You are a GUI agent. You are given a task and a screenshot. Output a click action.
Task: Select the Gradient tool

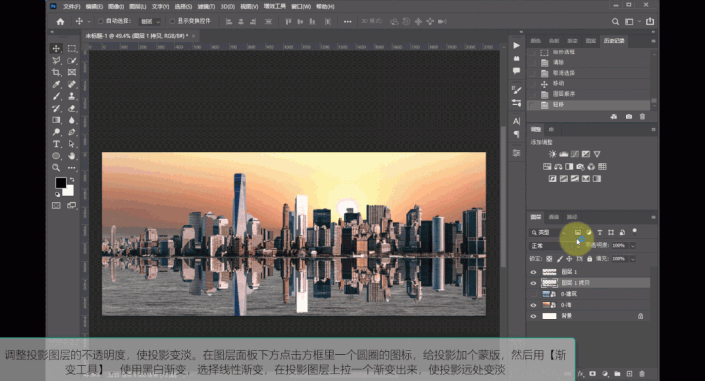click(56, 120)
